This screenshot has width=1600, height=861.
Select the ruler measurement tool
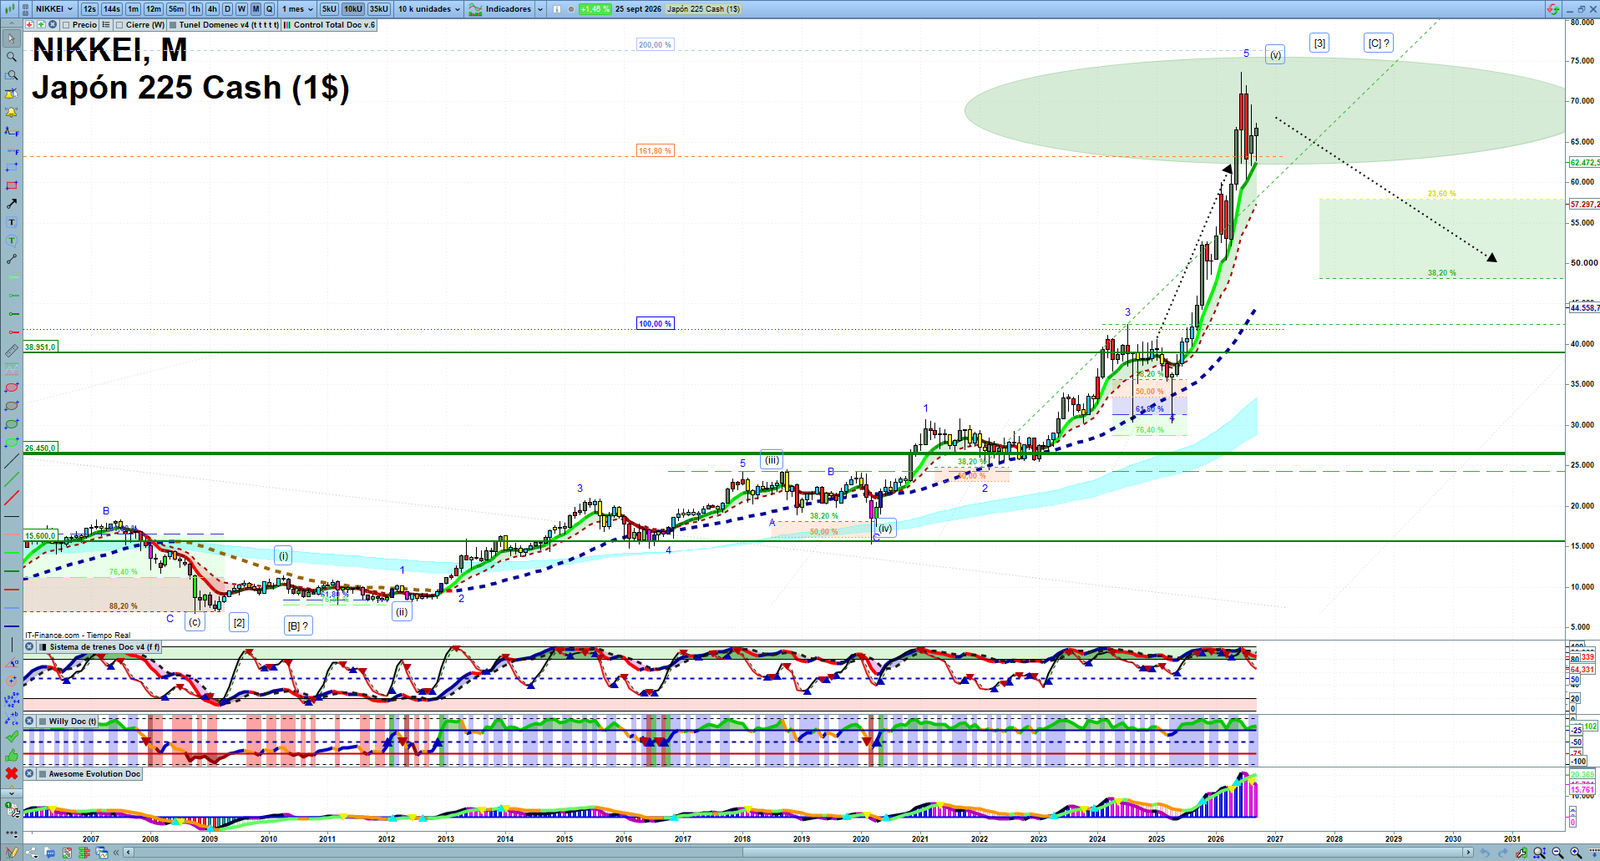point(12,351)
